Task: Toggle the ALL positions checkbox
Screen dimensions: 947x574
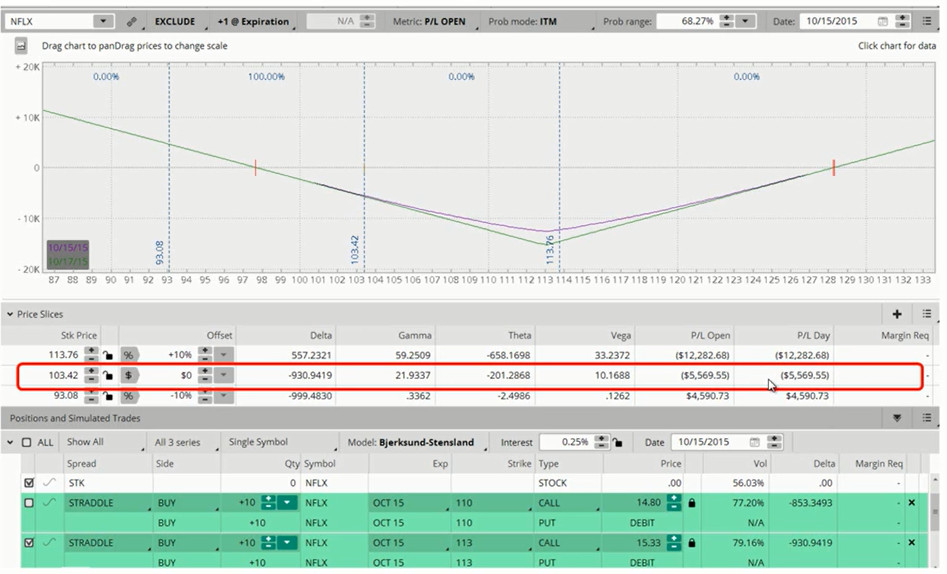Action: 27,442
